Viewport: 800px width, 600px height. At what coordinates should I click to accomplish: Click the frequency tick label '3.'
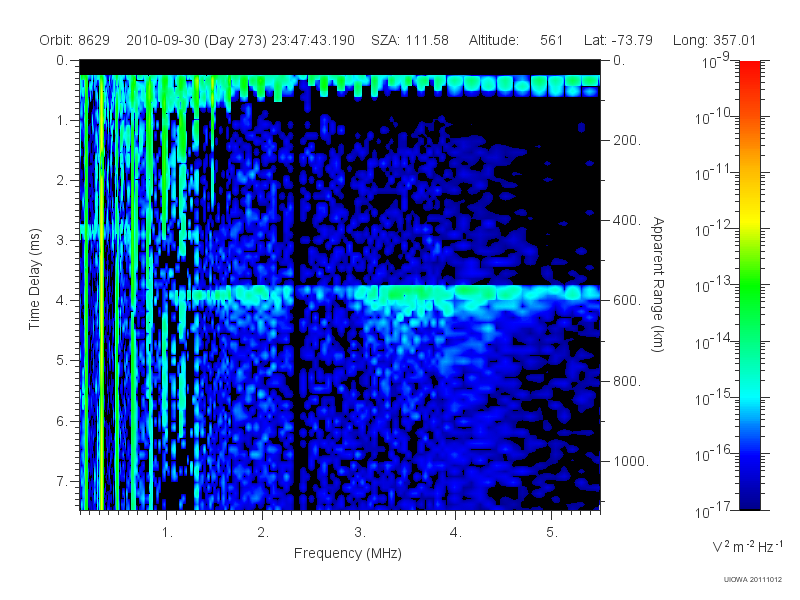click(360, 533)
